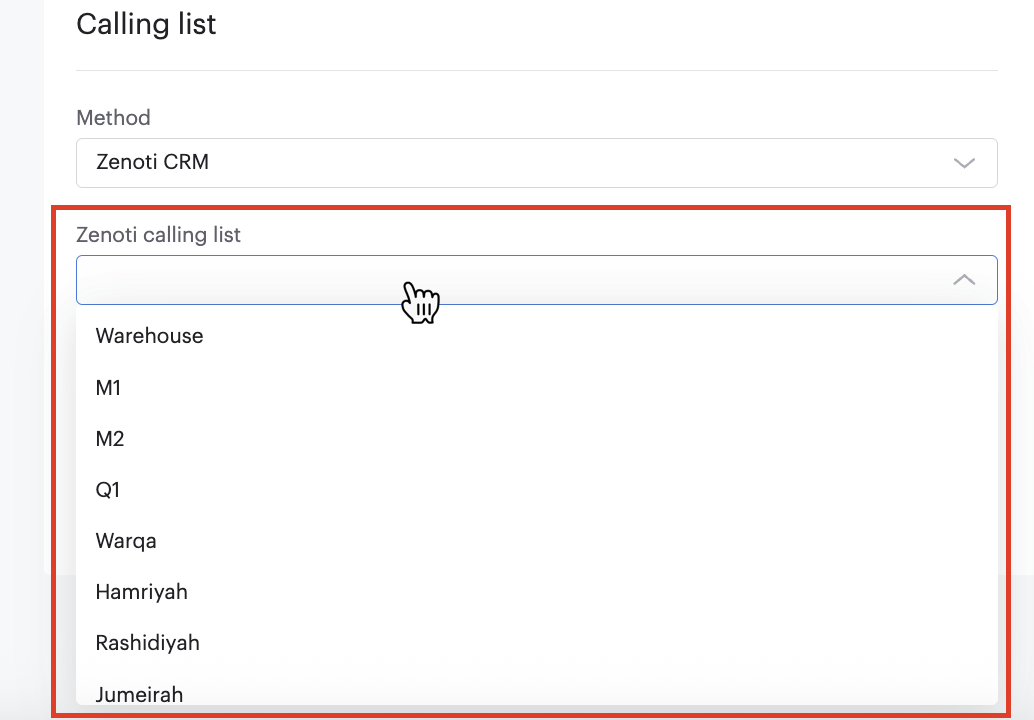Viewport: 1034px width, 720px height.
Task: Pick Jumeirah at the bottom of the list
Action: point(139,694)
